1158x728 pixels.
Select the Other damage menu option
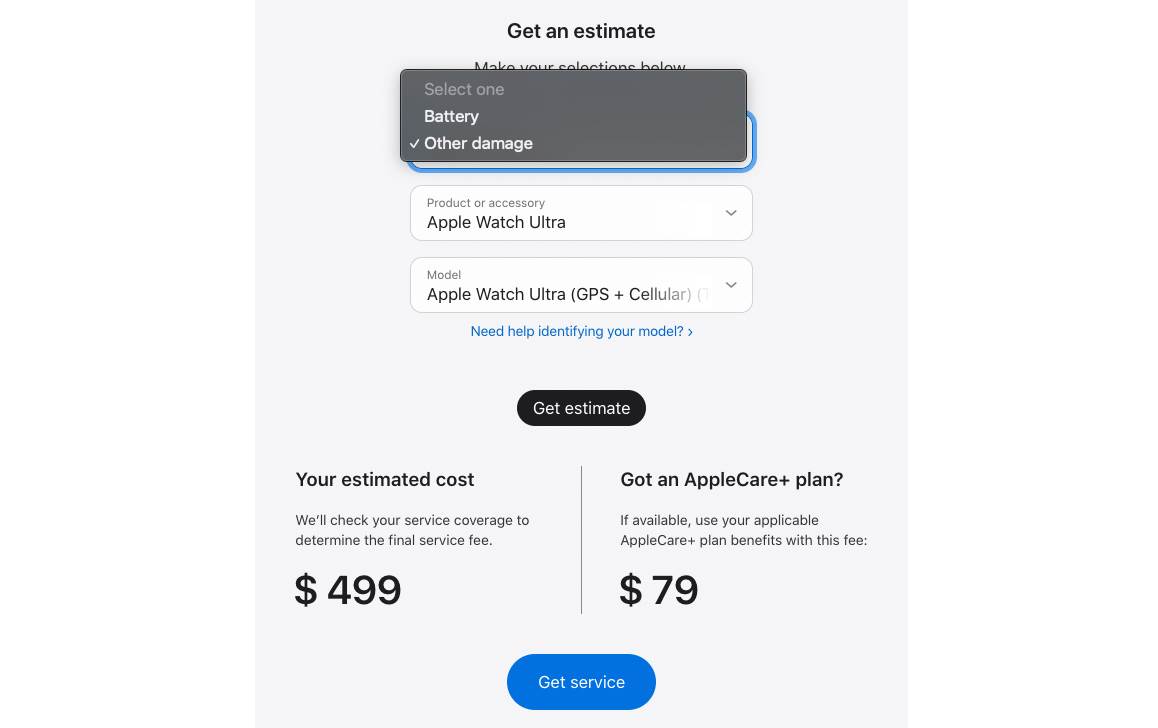point(478,143)
